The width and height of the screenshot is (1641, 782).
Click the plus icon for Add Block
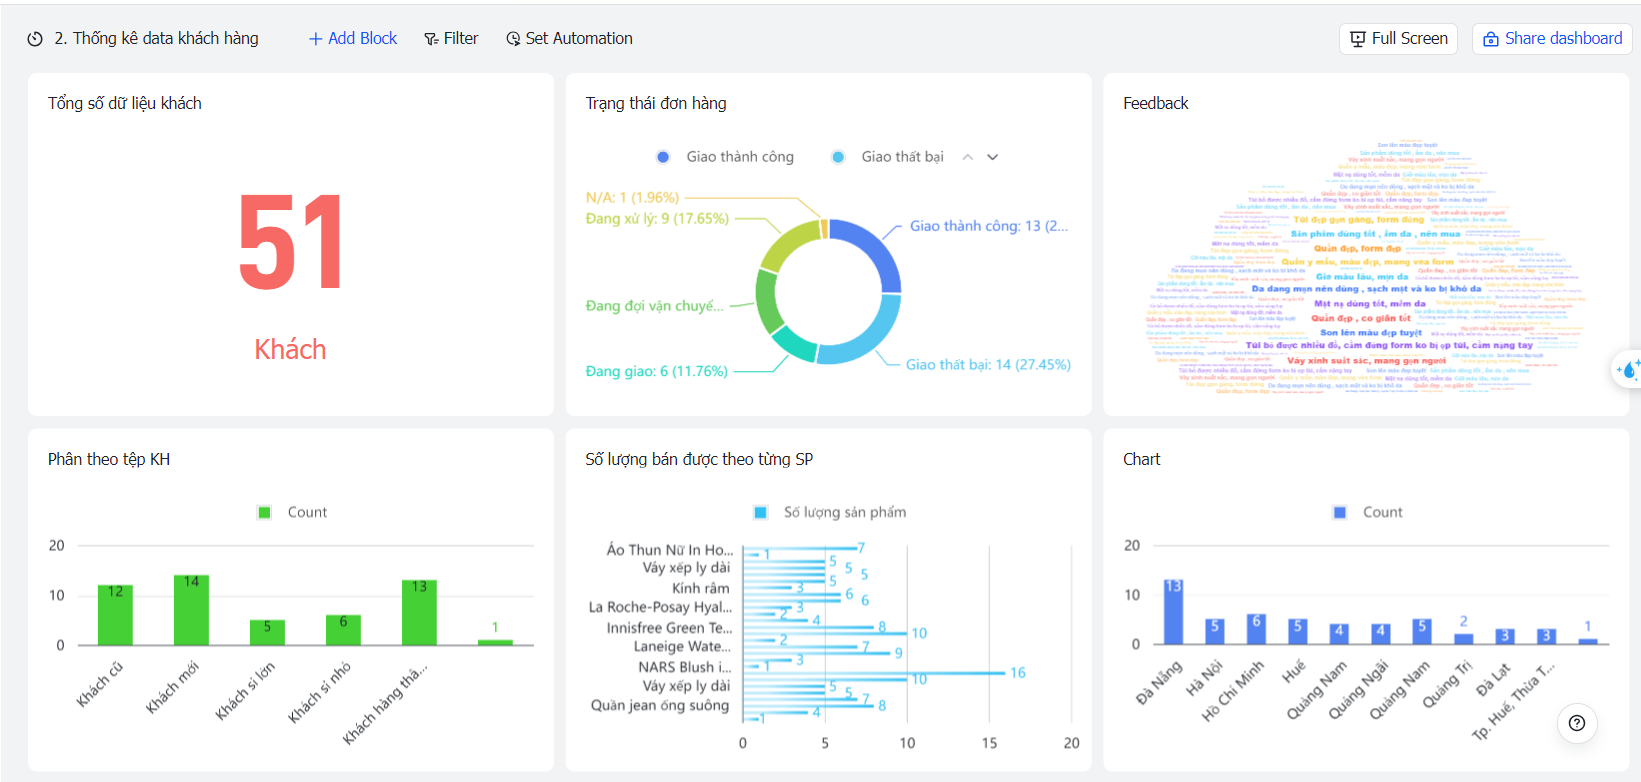[x=315, y=39]
